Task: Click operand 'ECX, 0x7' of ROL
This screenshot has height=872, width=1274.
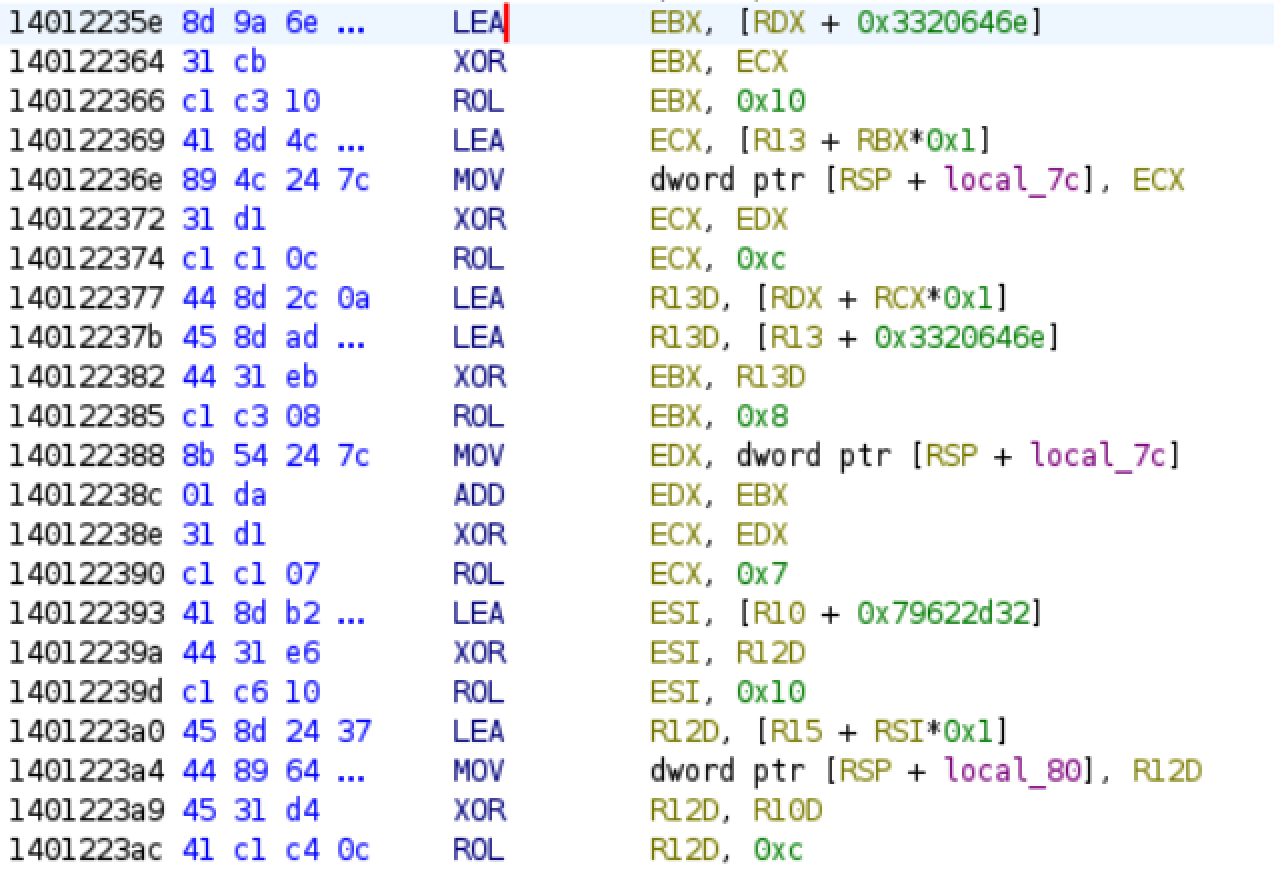Action: [x=718, y=573]
